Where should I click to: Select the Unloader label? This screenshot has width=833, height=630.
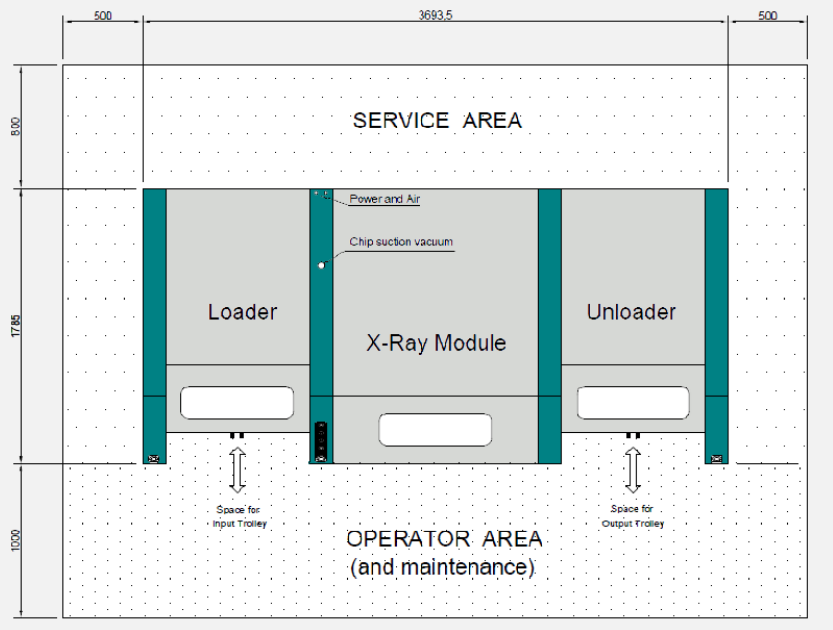631,312
